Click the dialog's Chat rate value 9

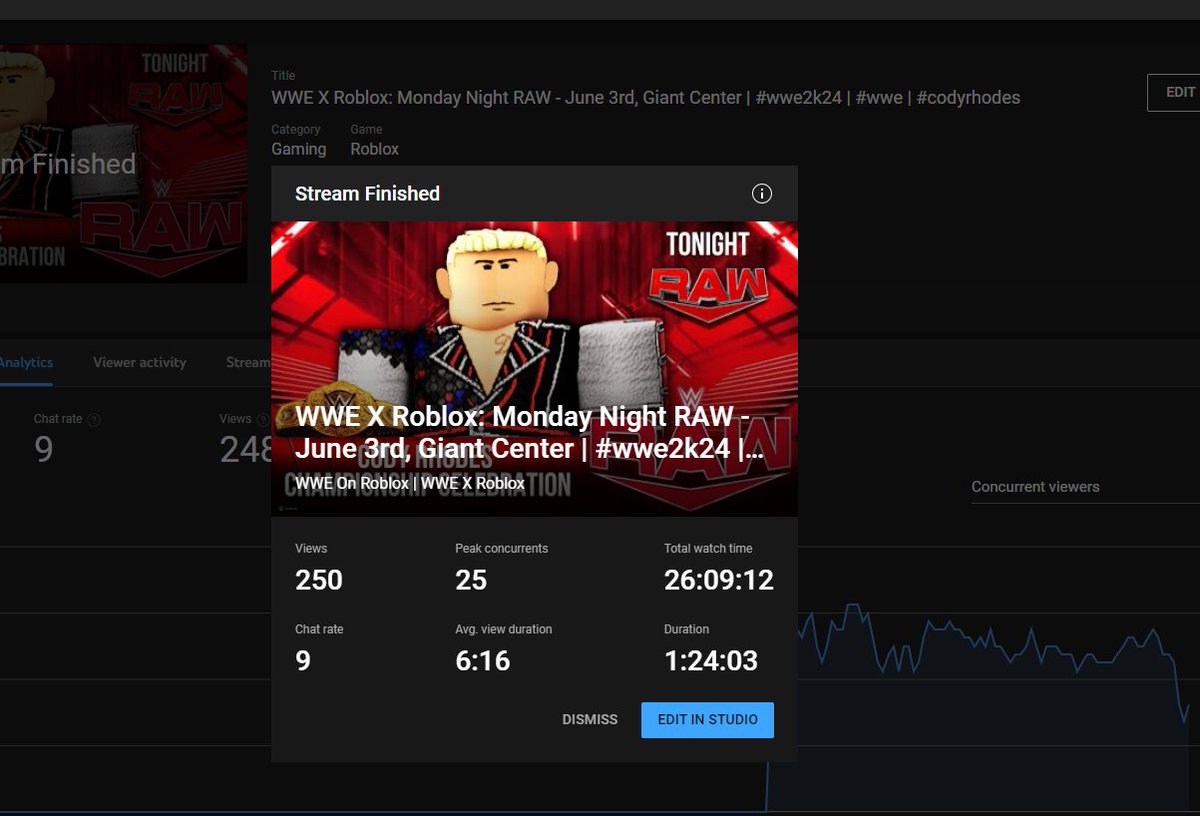tap(303, 661)
